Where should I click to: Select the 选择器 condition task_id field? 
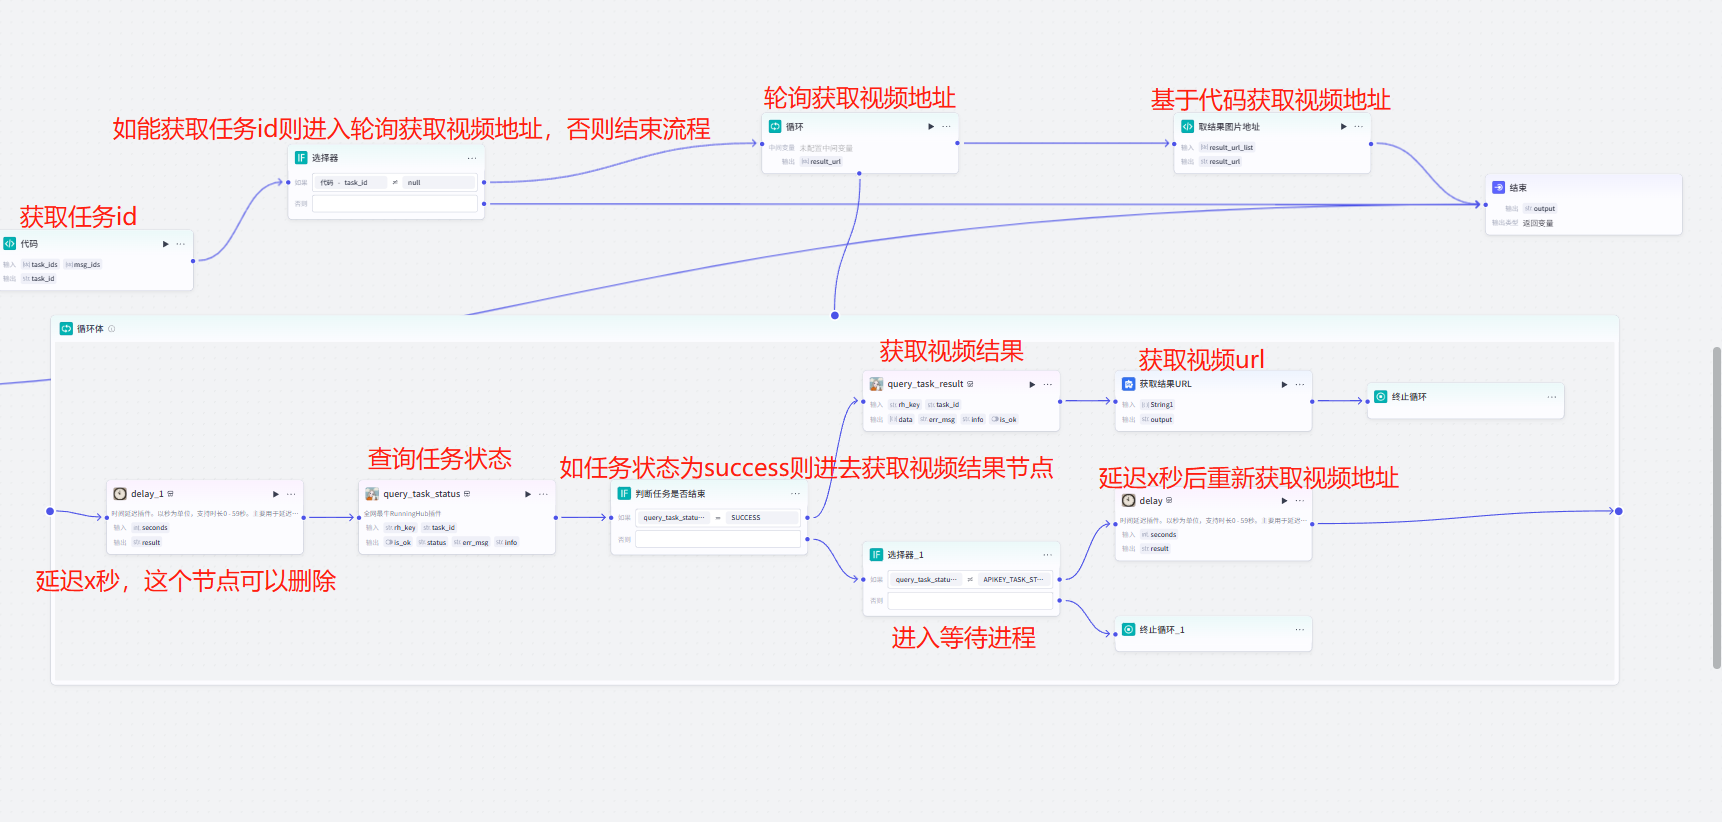tap(350, 183)
